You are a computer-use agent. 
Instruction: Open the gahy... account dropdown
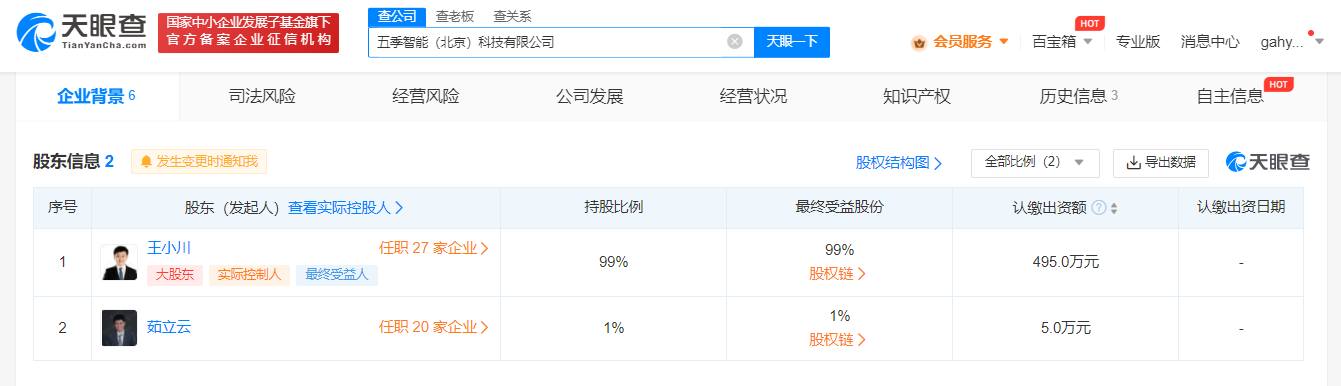[x=1319, y=42]
